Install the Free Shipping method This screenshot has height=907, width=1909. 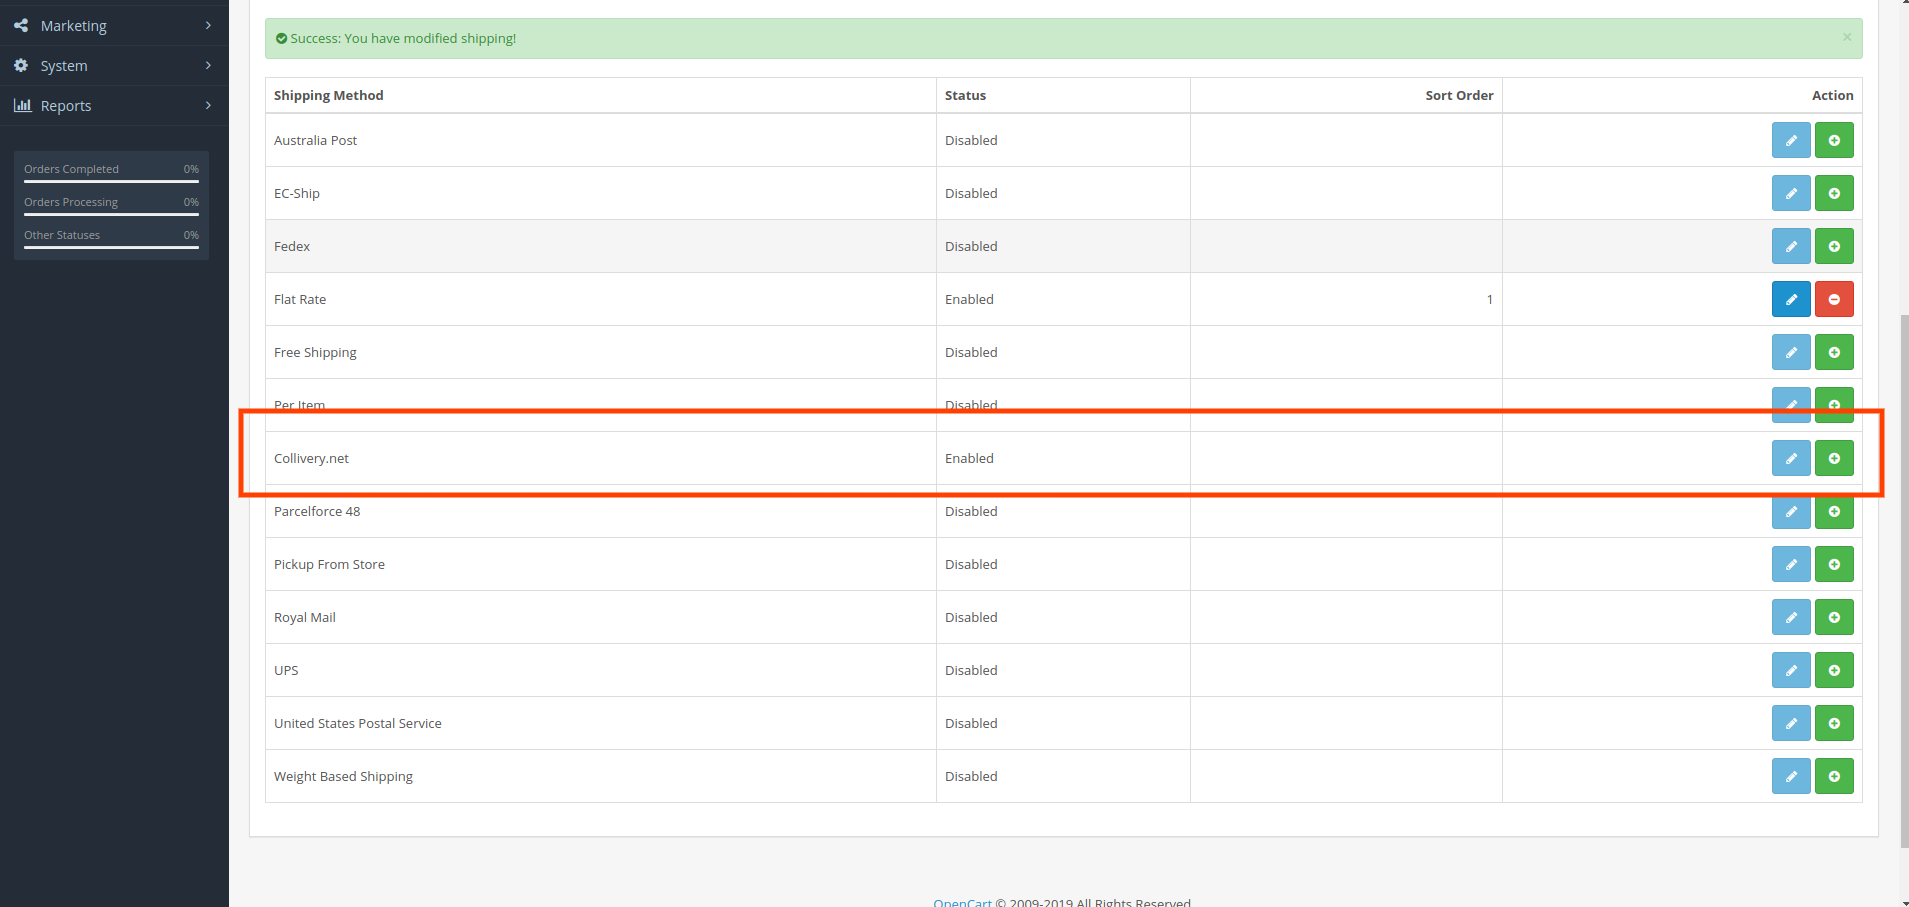point(1833,352)
